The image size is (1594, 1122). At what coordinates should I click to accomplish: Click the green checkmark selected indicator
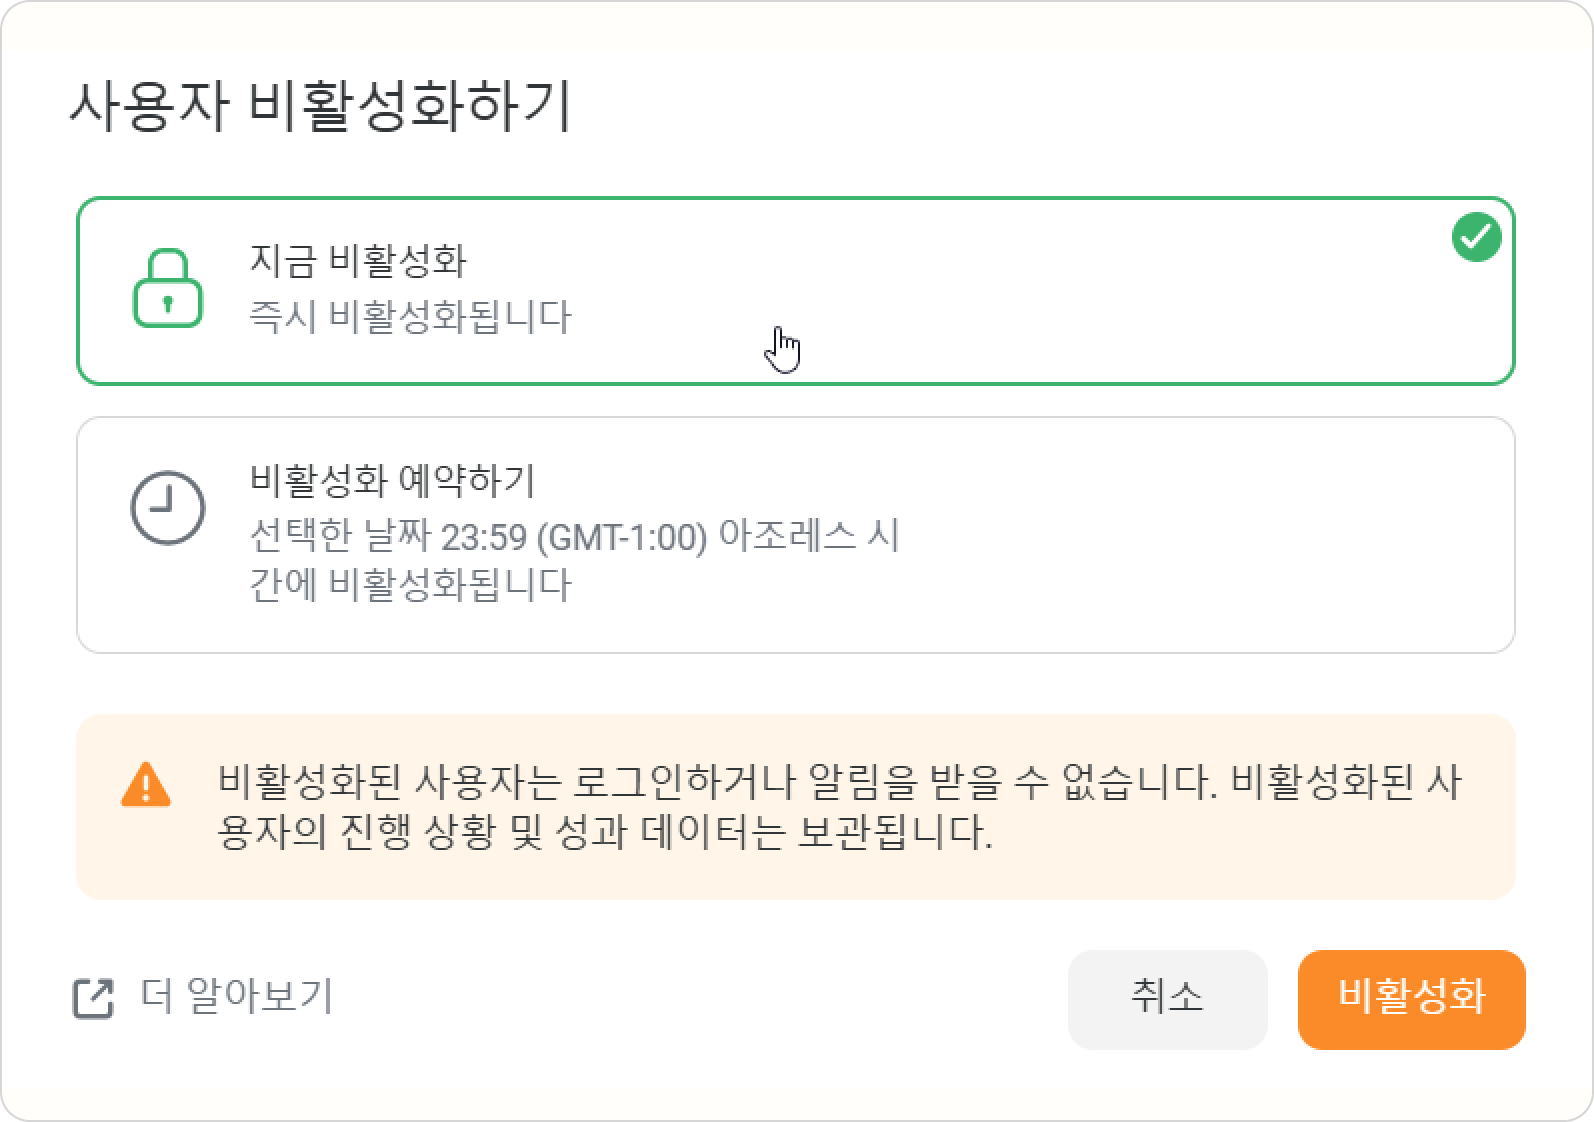[1476, 237]
